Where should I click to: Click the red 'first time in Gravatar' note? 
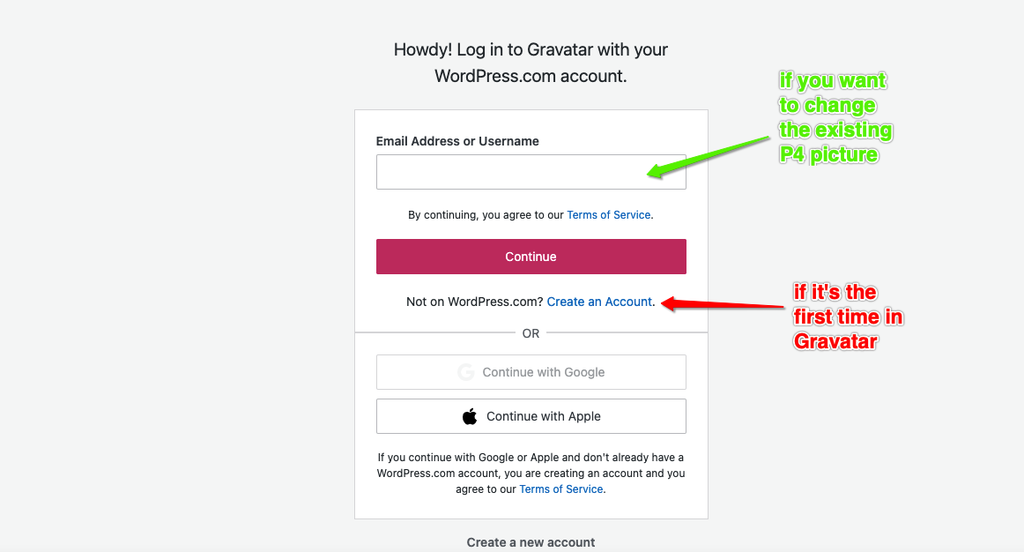pos(848,317)
